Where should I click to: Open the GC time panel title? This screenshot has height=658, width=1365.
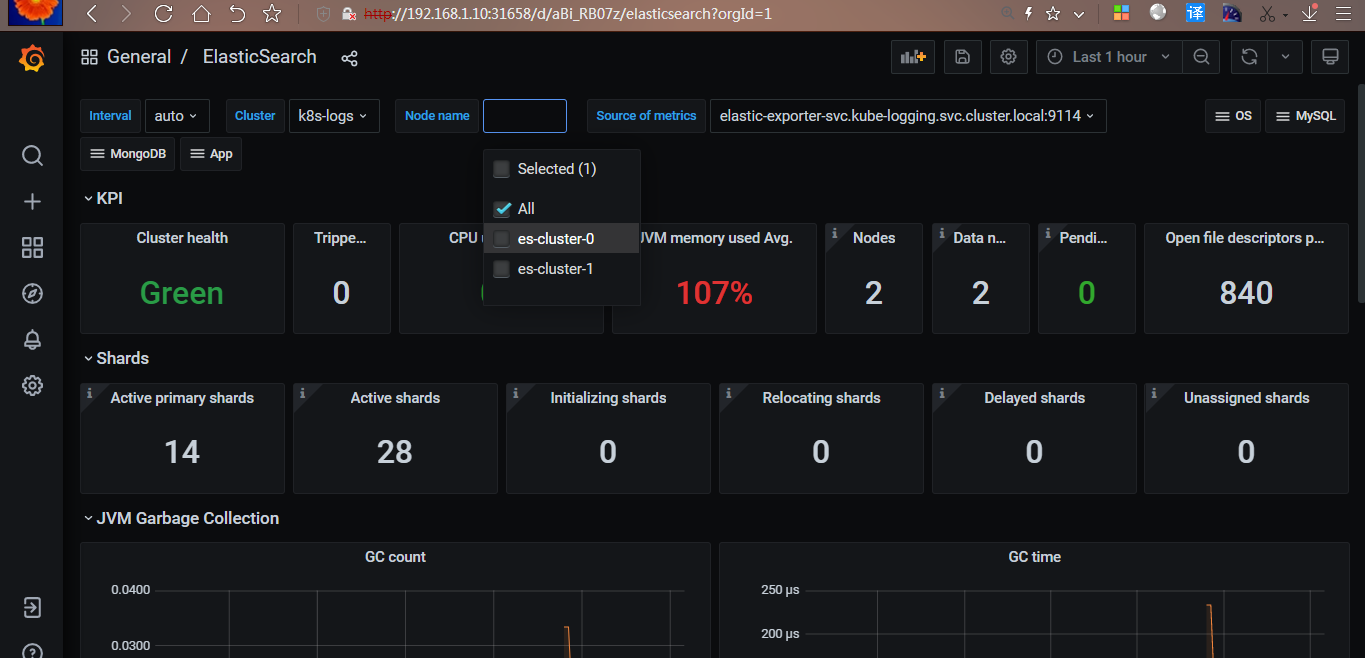(1034, 557)
